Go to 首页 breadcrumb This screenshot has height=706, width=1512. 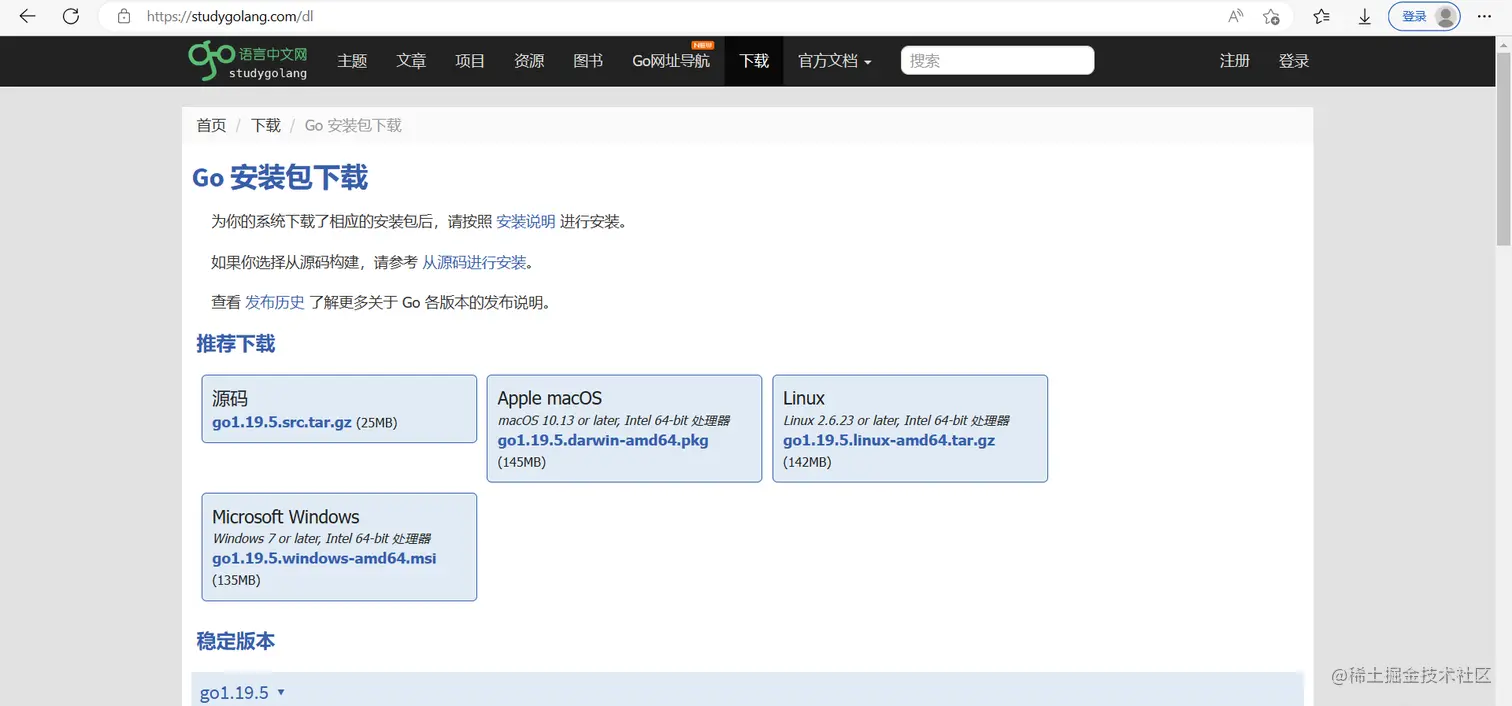(x=211, y=125)
